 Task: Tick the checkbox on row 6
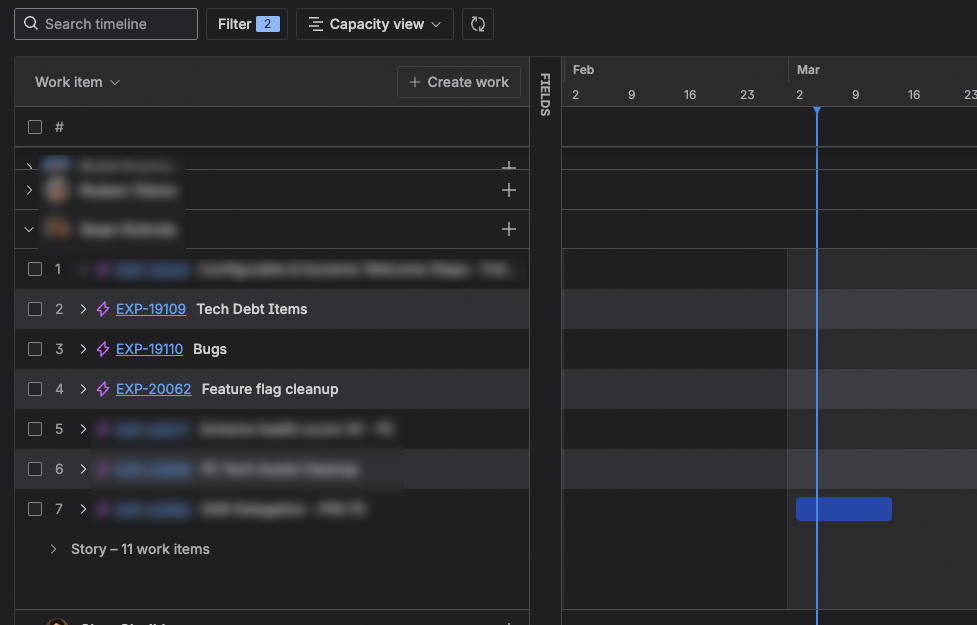click(x=35, y=469)
